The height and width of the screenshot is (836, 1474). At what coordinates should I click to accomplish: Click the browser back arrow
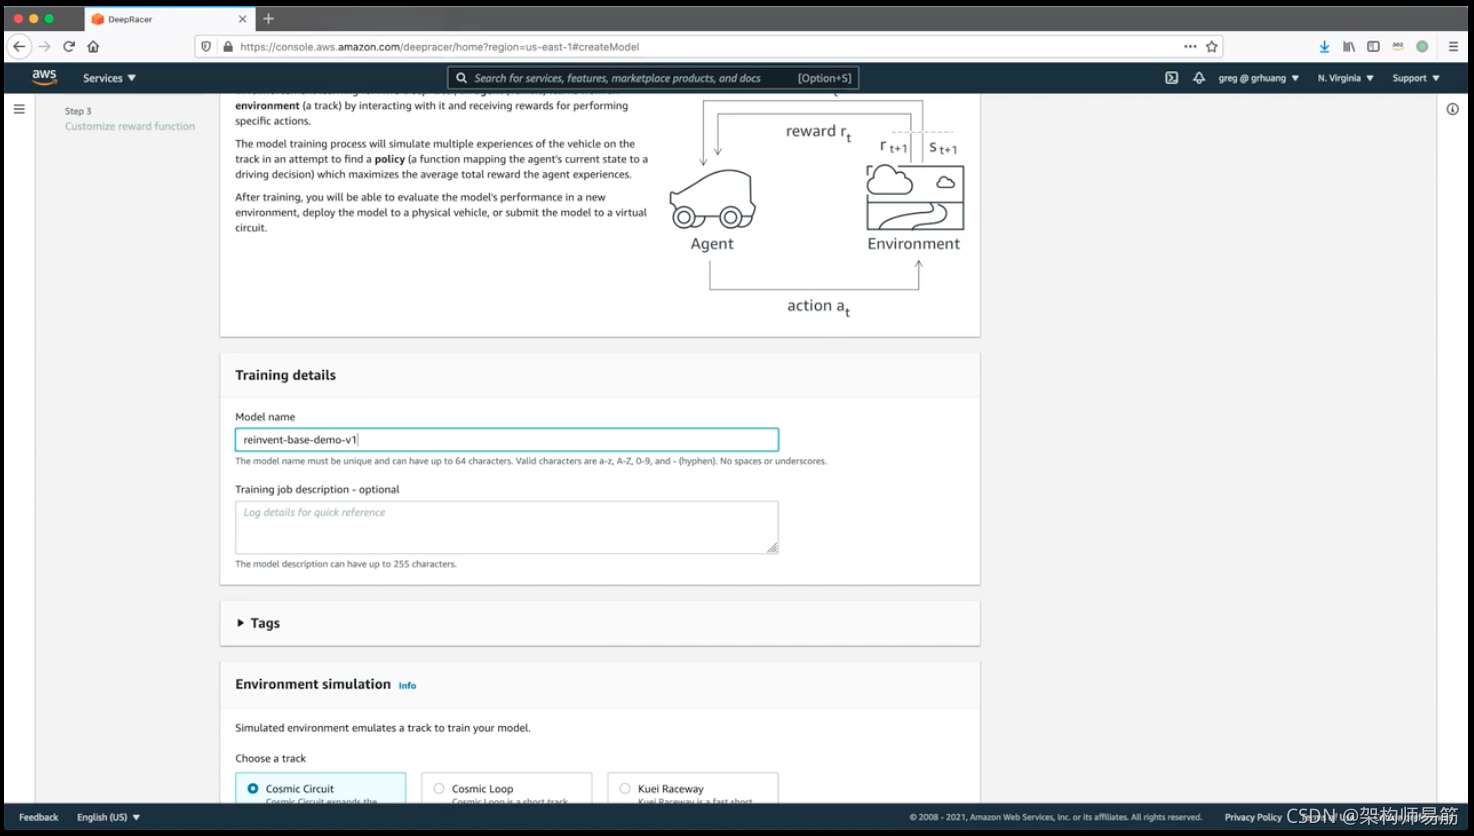[19, 46]
